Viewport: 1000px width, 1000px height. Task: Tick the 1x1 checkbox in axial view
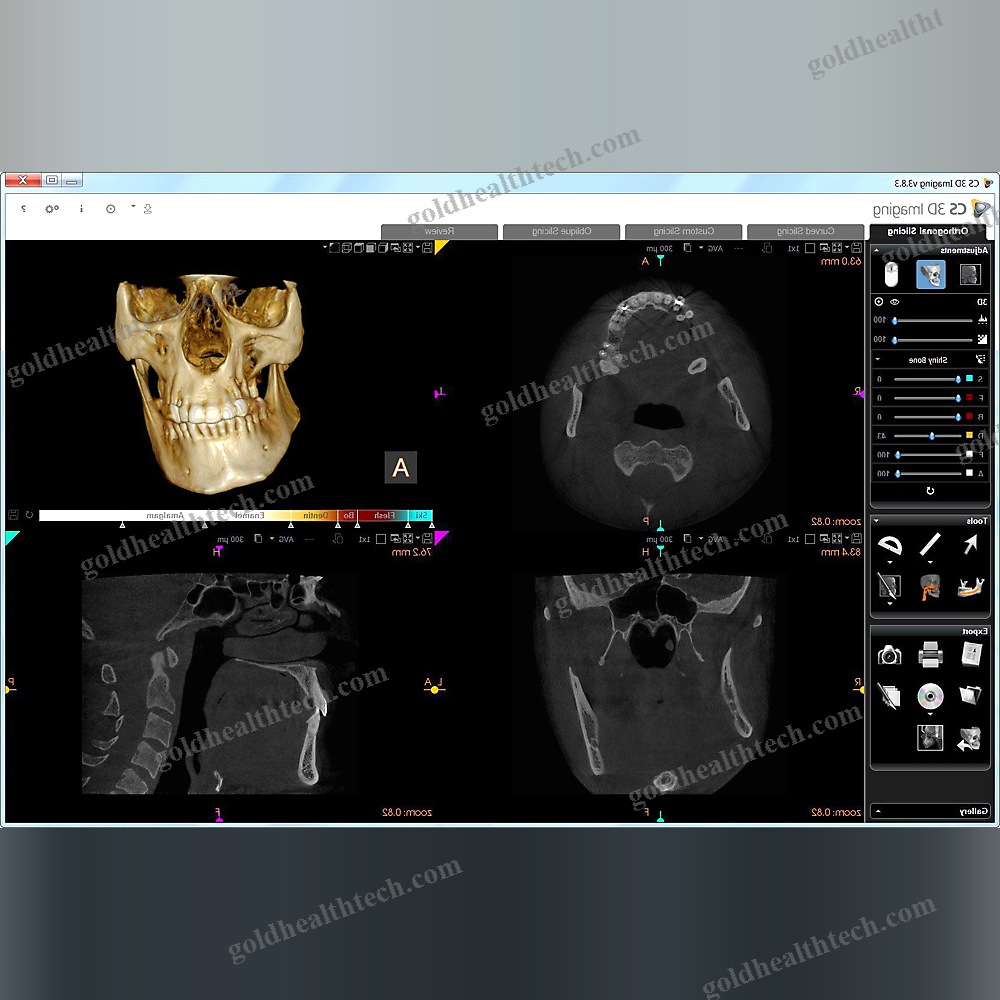809,248
